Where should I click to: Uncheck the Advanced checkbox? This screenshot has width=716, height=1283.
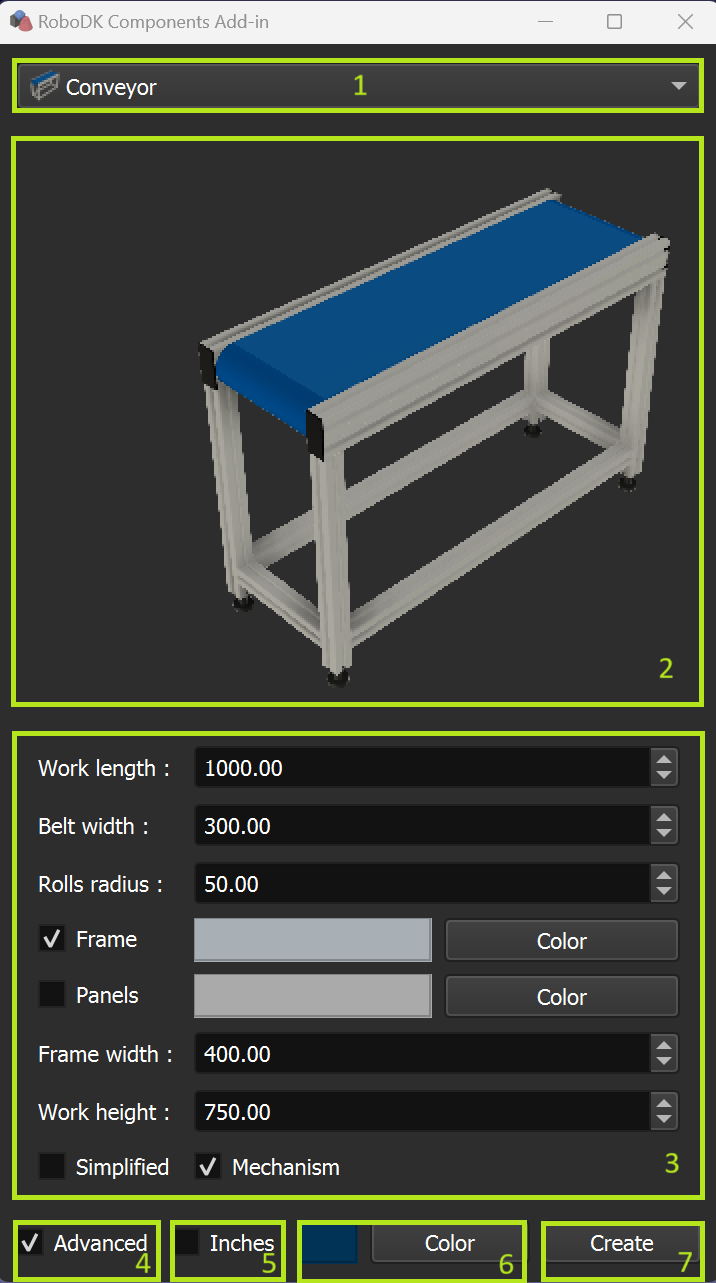31,1243
